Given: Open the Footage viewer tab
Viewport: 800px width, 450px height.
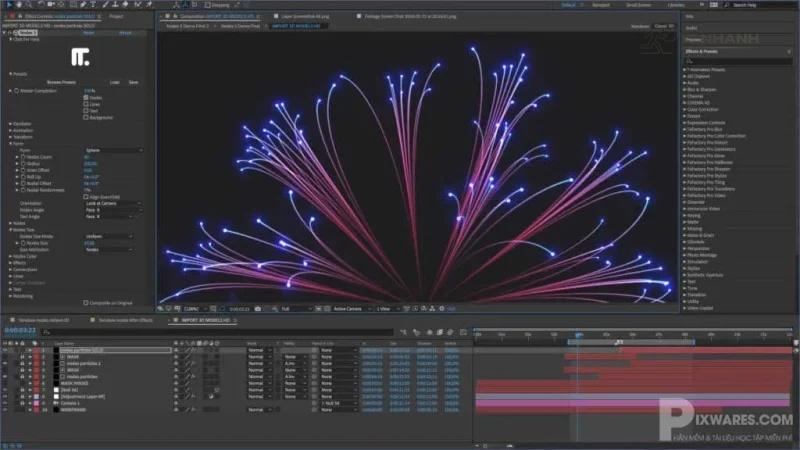Looking at the screenshot, I should click(x=411, y=16).
